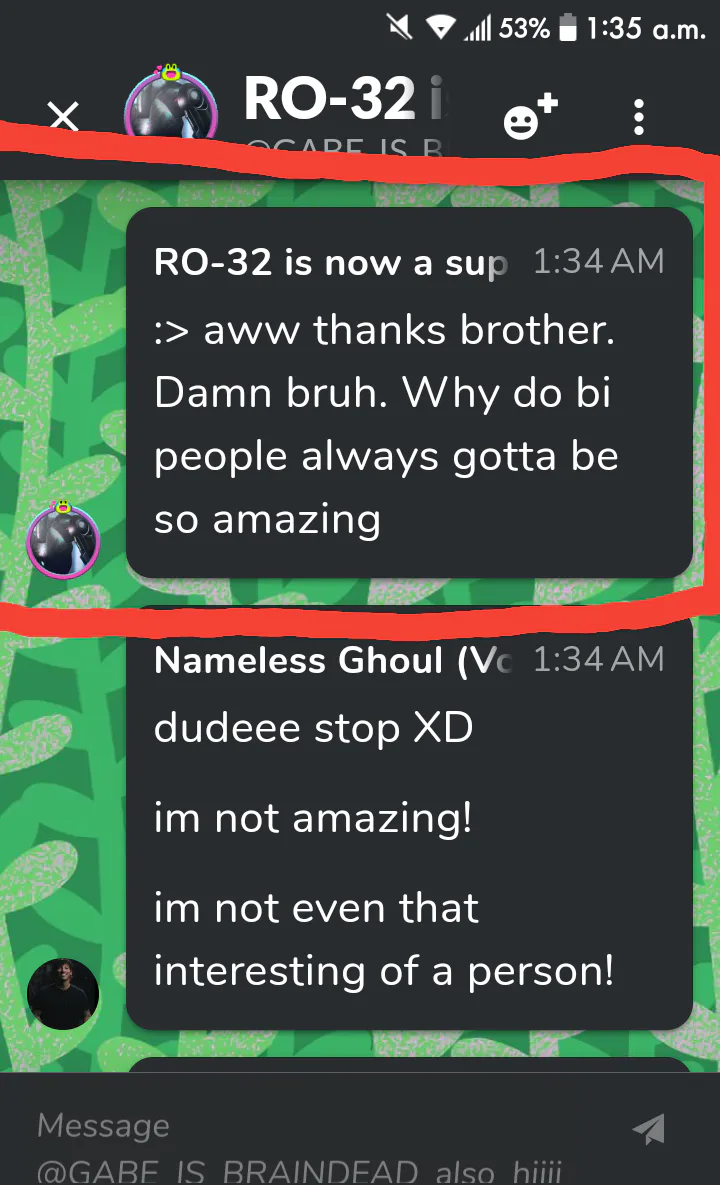Tap the cellular signal bars icon
720x1185 pixels.
[x=477, y=29]
